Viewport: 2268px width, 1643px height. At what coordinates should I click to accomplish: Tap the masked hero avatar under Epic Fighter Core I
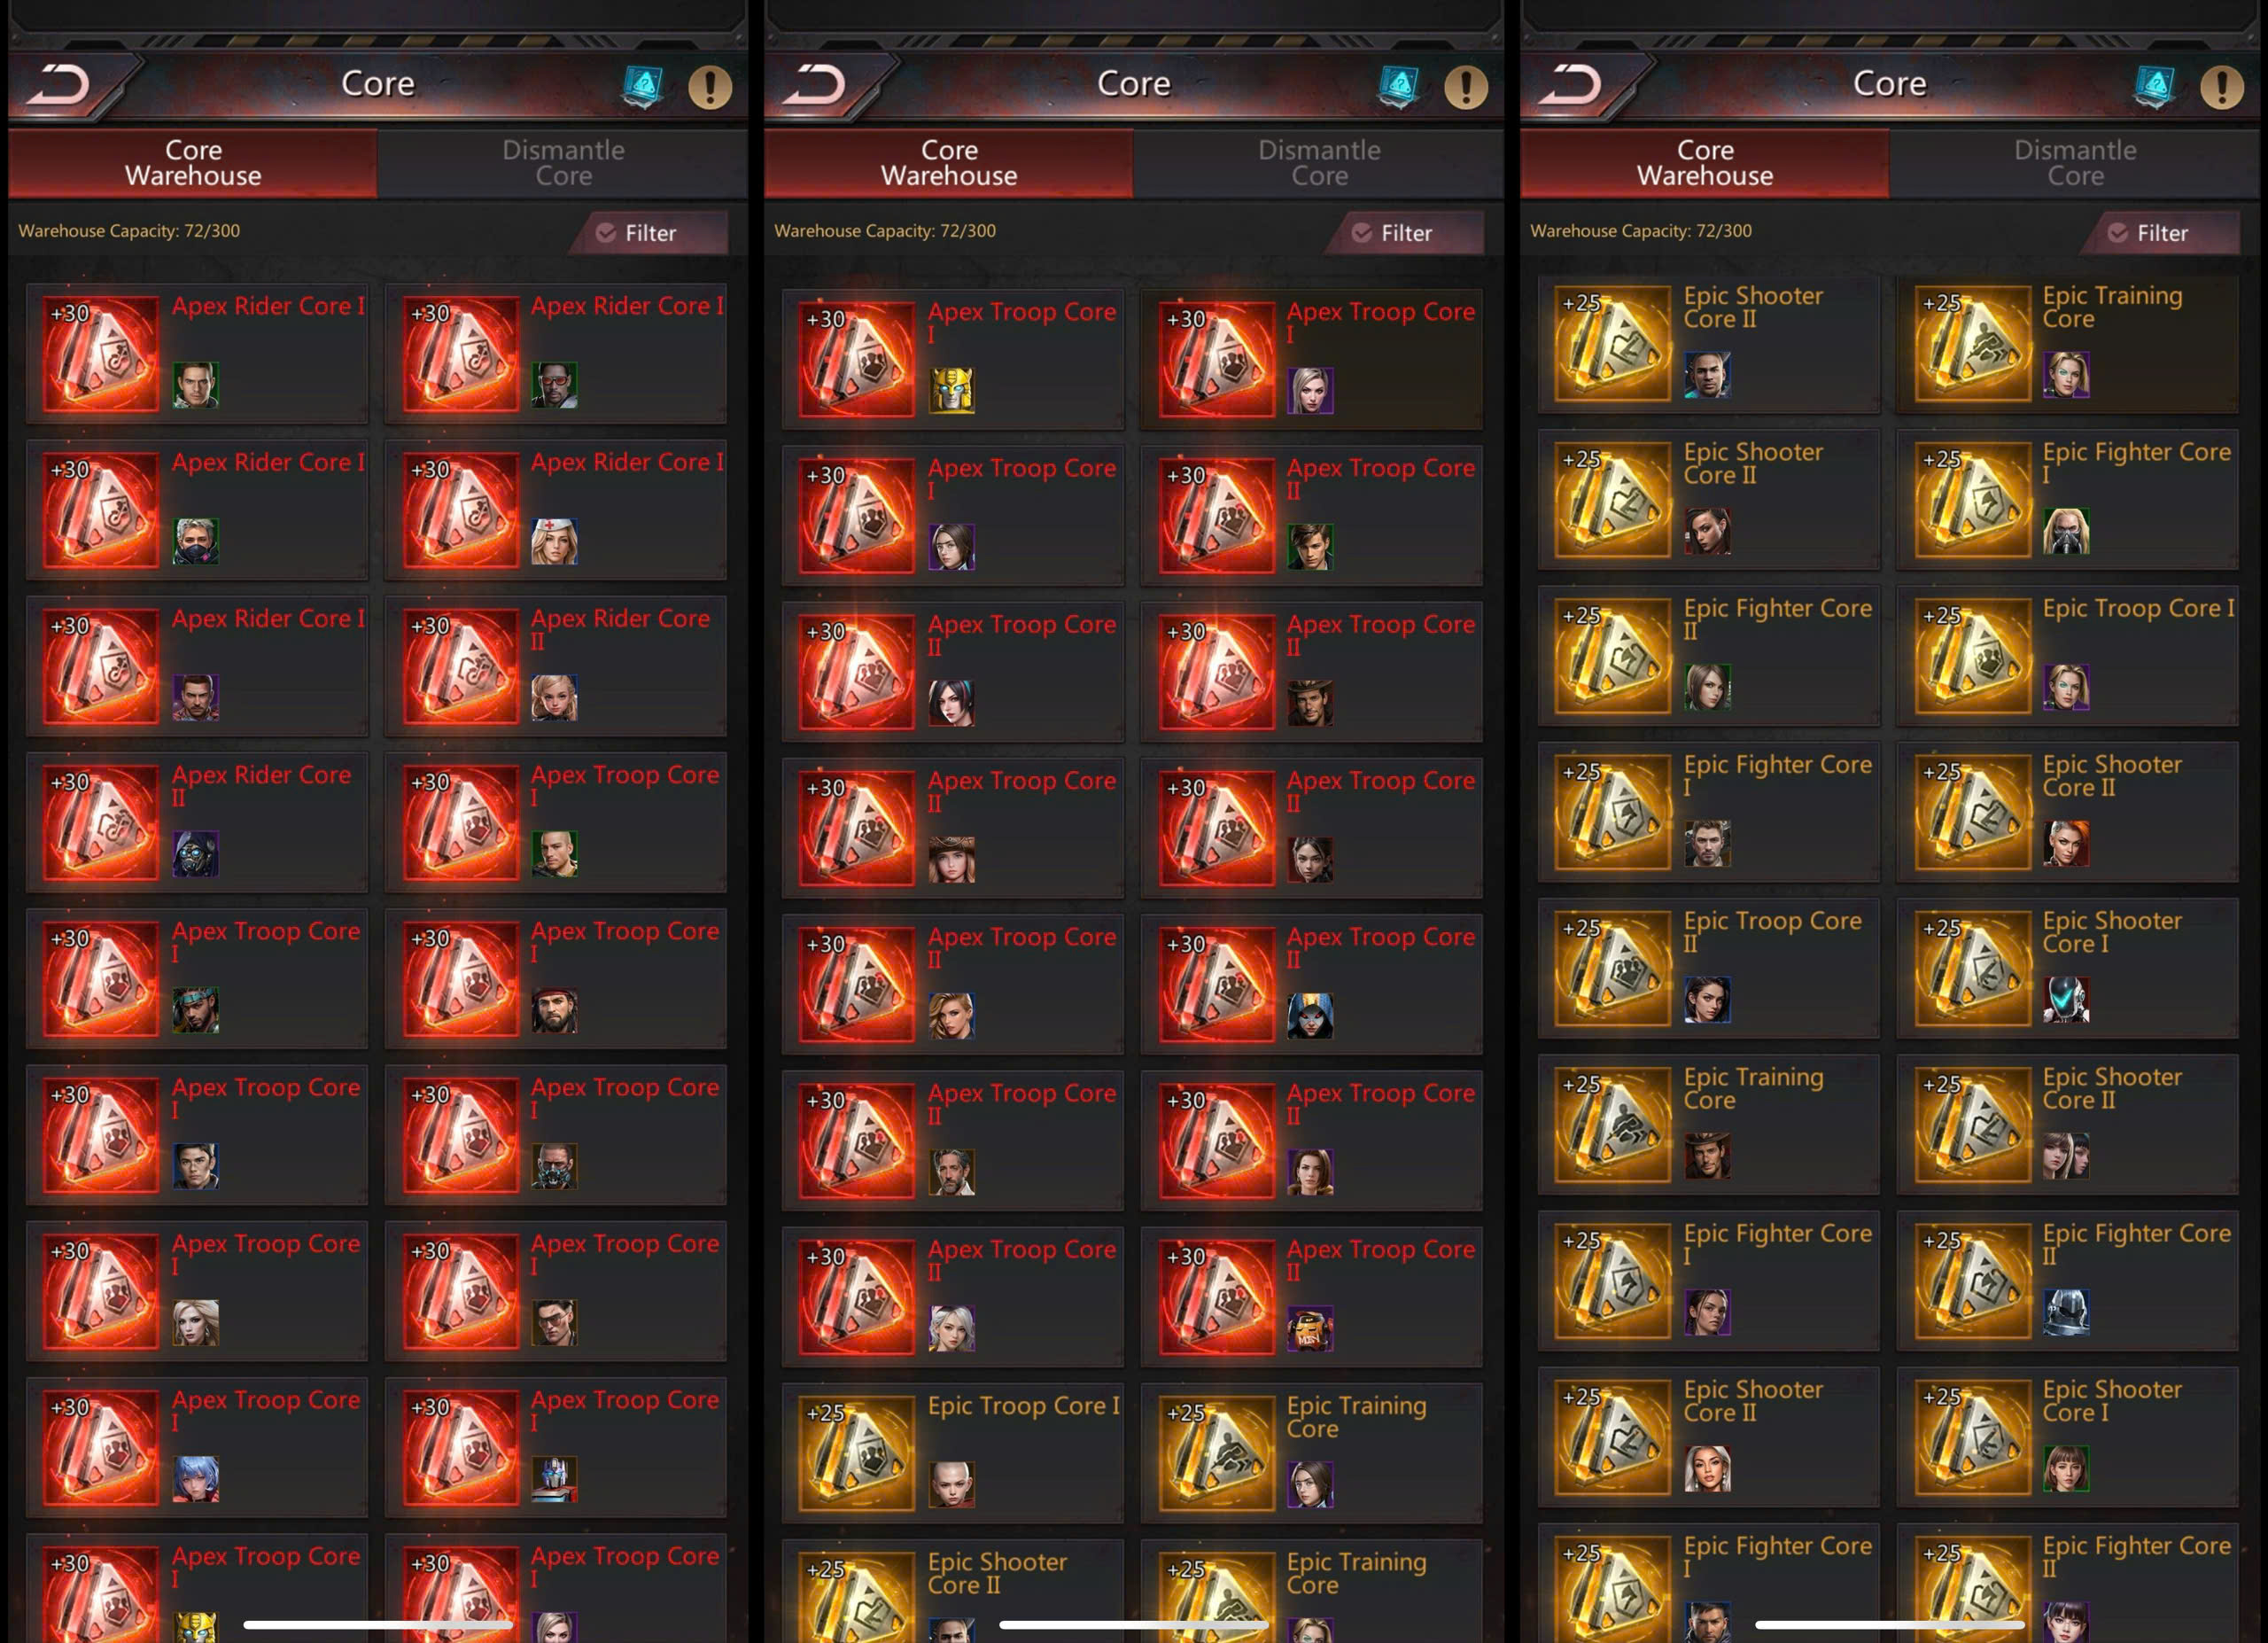pos(2066,531)
